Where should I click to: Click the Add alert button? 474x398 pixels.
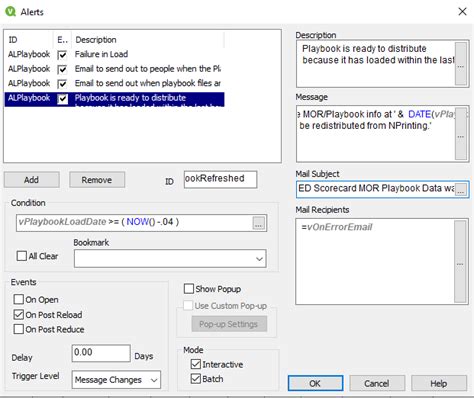[x=32, y=180]
